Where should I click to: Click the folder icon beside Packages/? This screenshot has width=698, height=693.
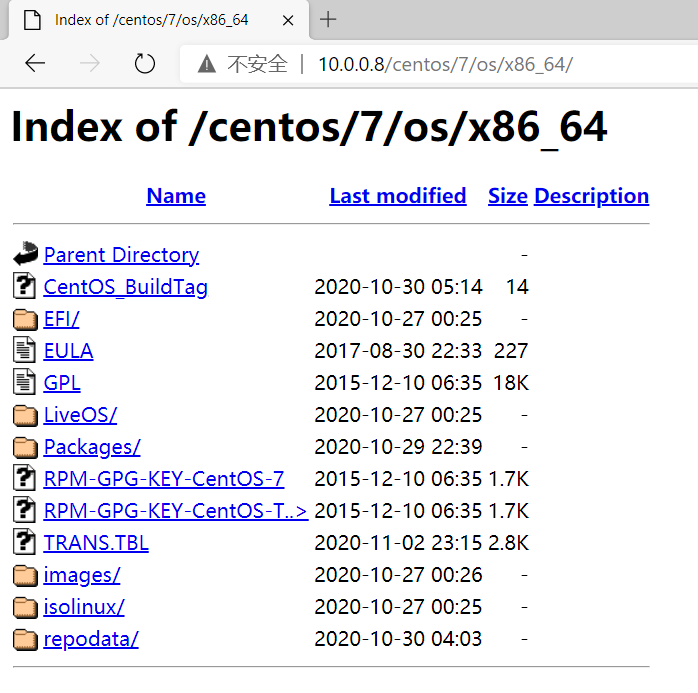tap(25, 447)
